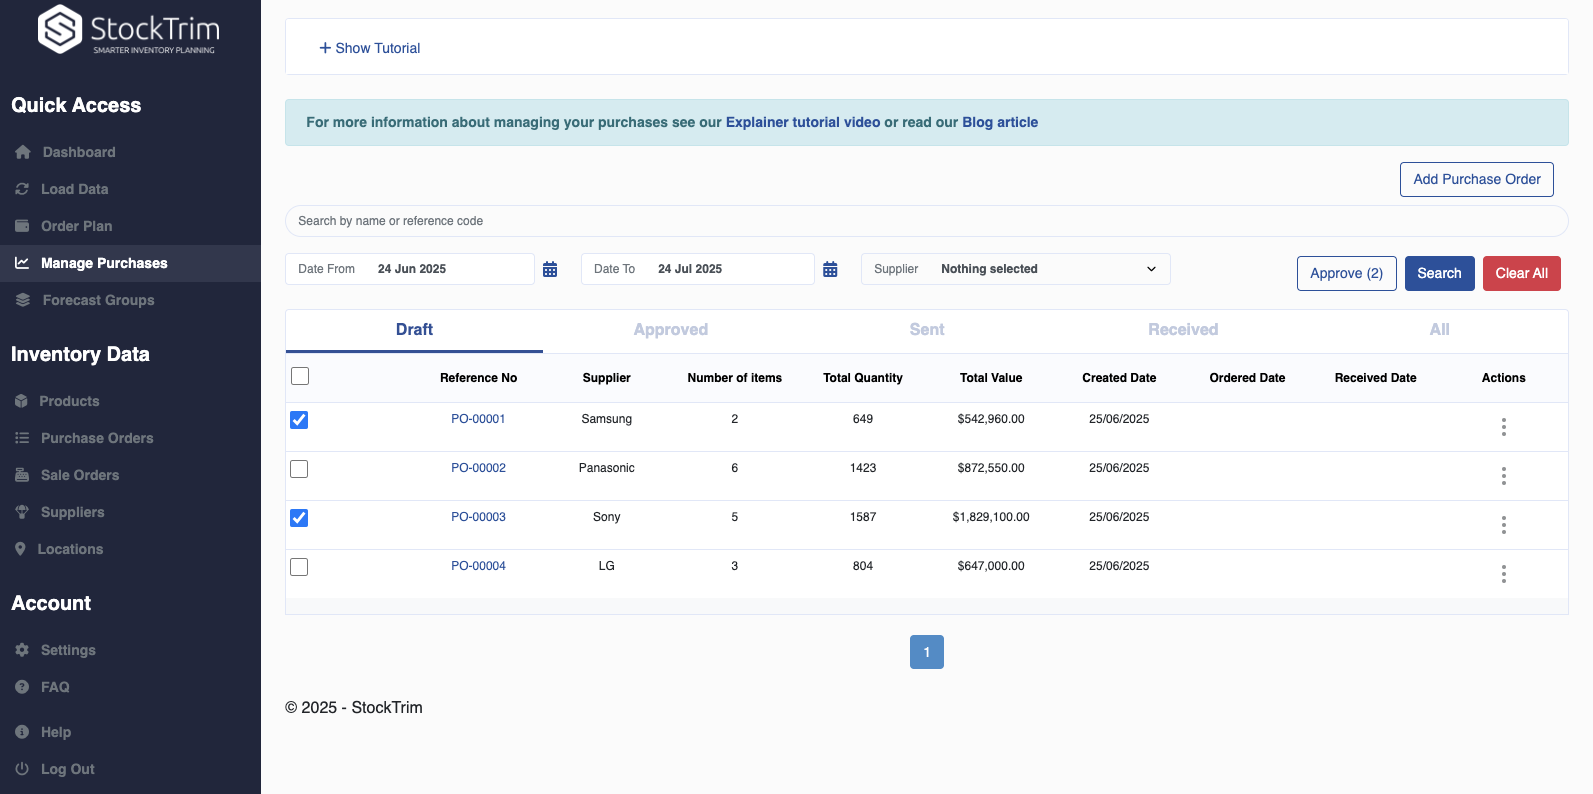Click the Supplier column header
Image resolution: width=1593 pixels, height=794 pixels.
(607, 378)
